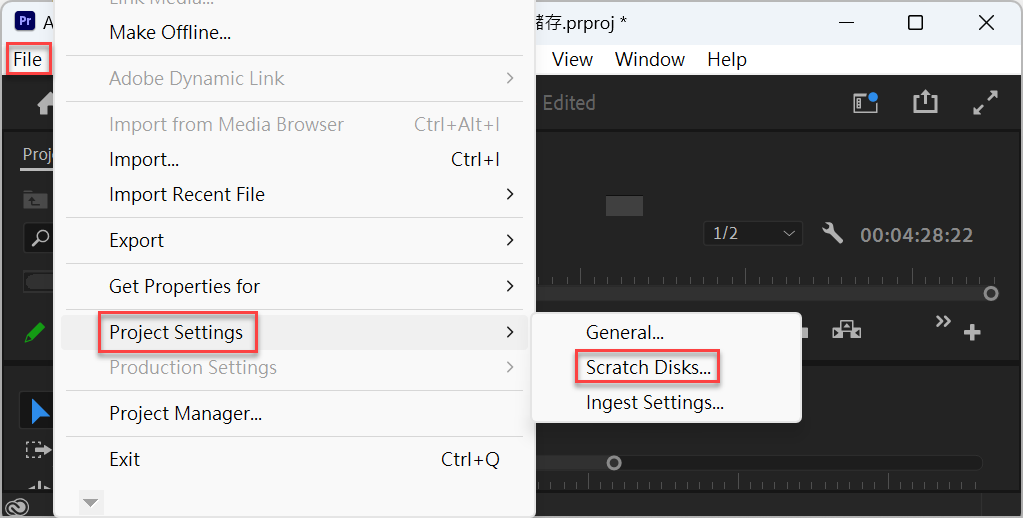Viewport: 1023px width, 518px height.
Task: Click the search icon in Project panel
Action: coord(40,239)
